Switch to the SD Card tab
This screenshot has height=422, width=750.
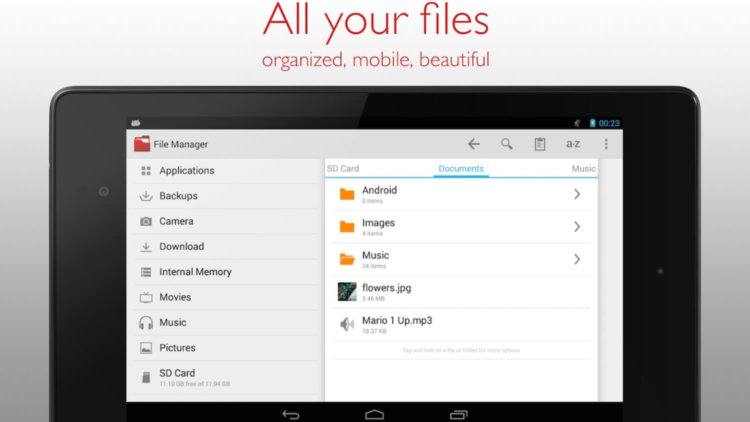pyautogui.click(x=343, y=169)
